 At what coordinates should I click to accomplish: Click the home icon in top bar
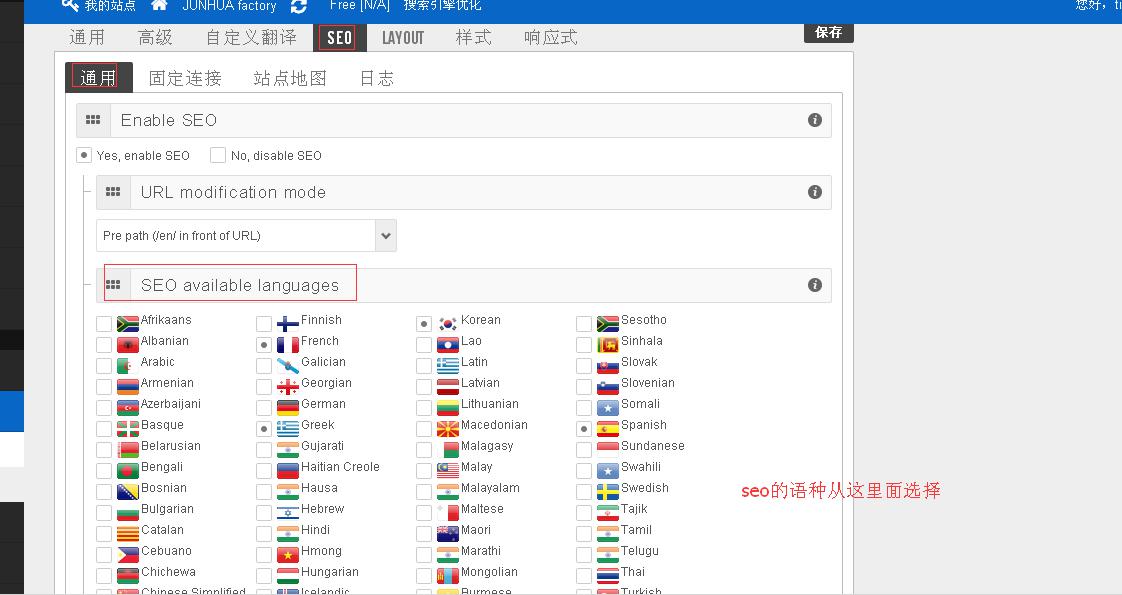159,6
